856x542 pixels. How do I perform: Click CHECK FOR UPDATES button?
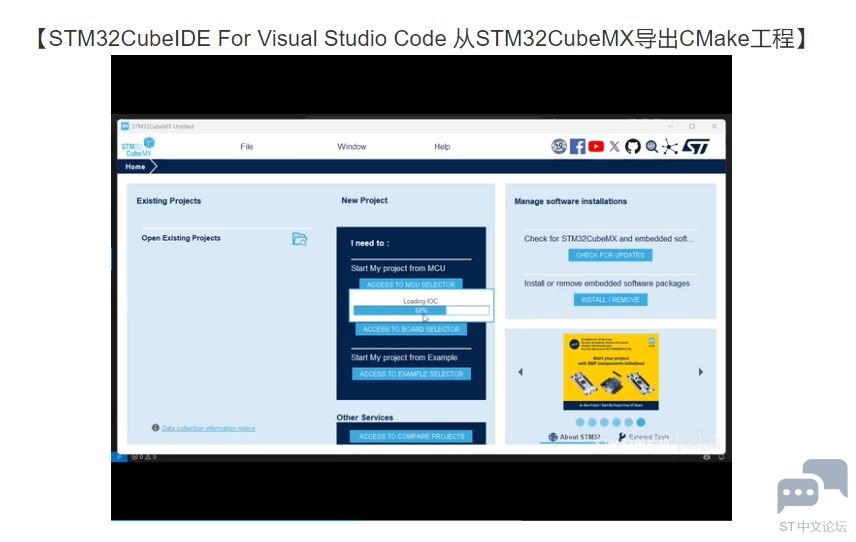tap(610, 255)
